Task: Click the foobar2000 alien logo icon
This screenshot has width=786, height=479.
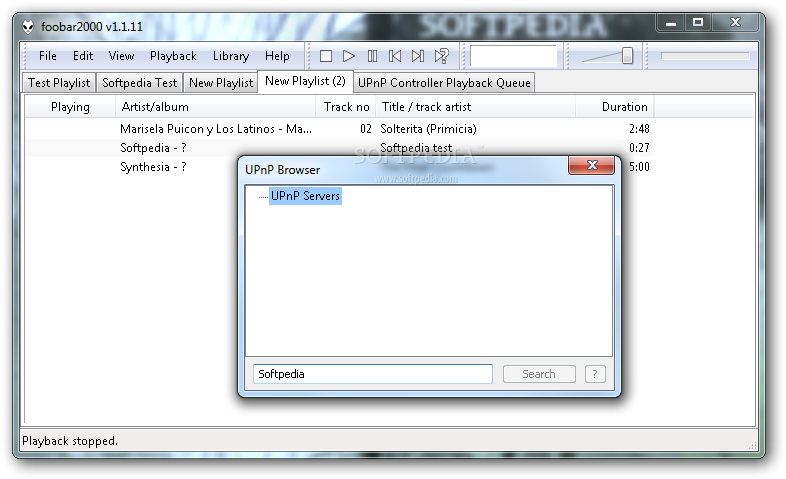Action: coord(28,27)
